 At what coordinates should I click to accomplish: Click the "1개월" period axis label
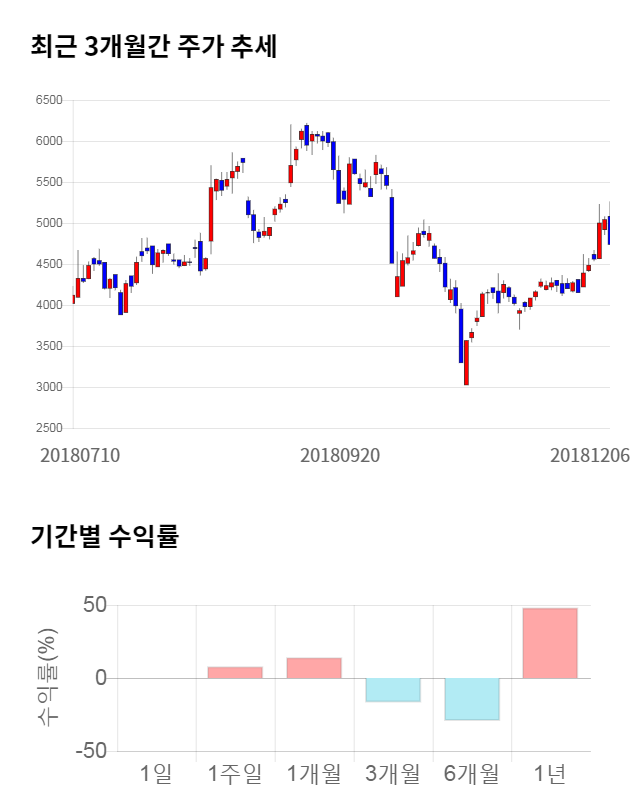314,773
